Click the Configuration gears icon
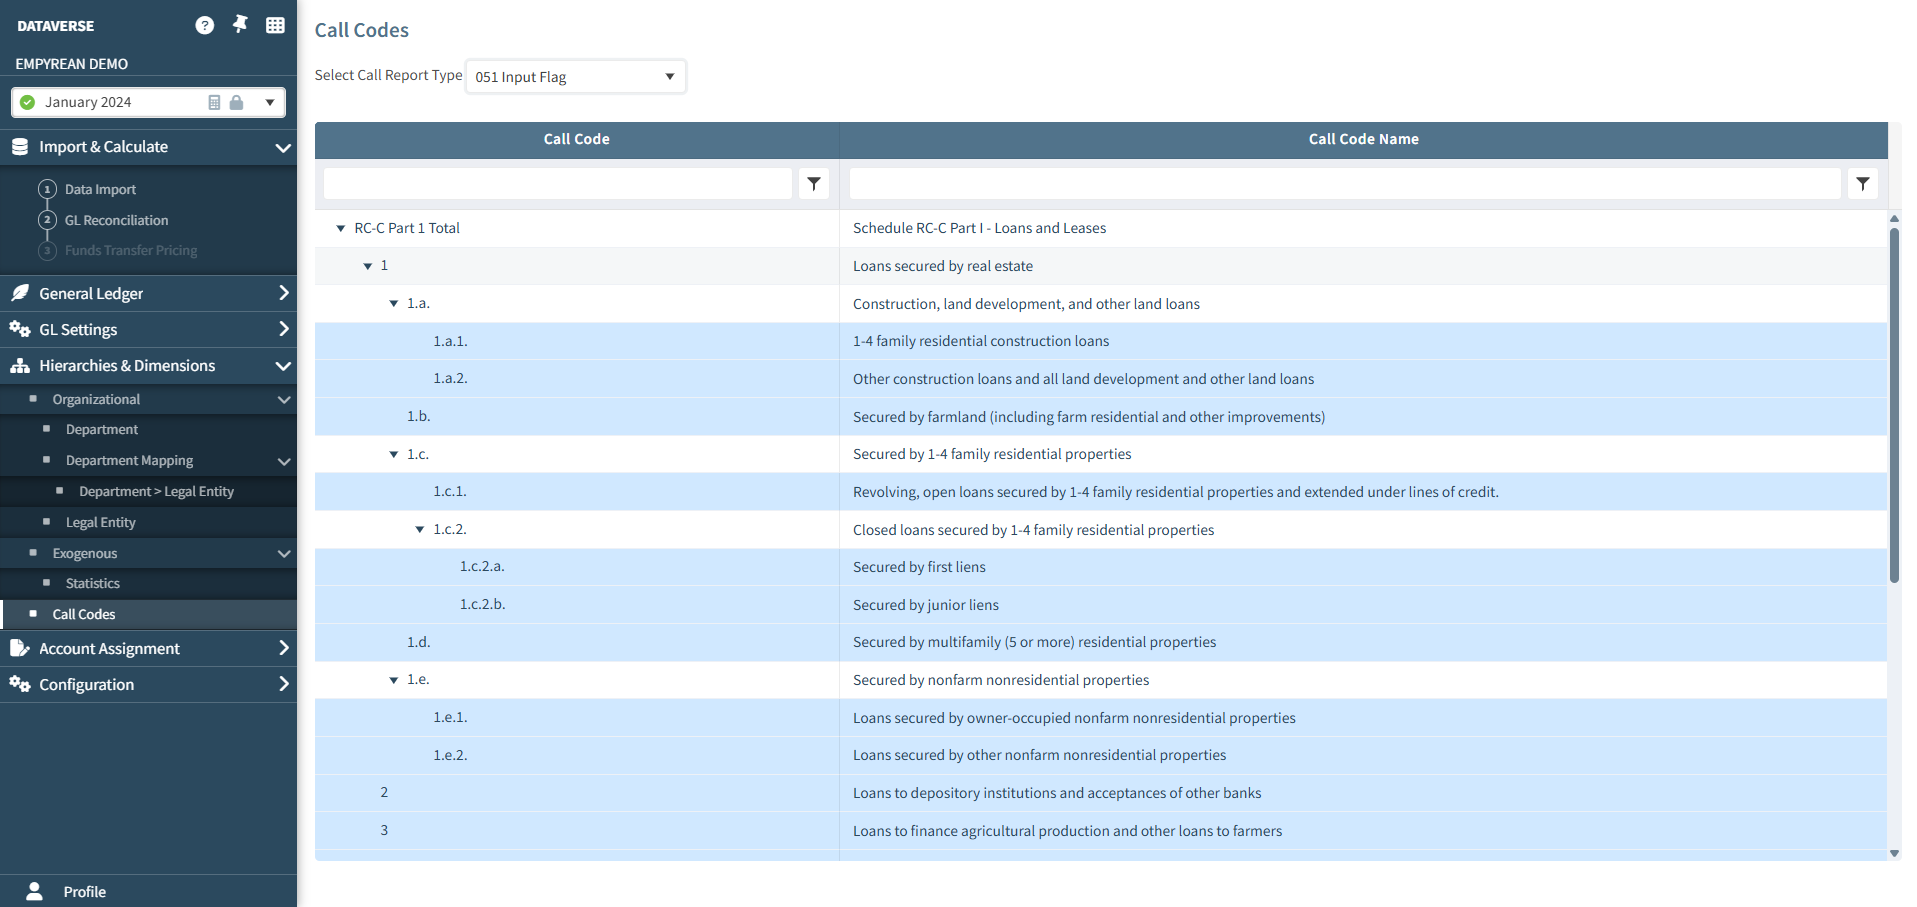This screenshot has width=1917, height=907. click(20, 684)
